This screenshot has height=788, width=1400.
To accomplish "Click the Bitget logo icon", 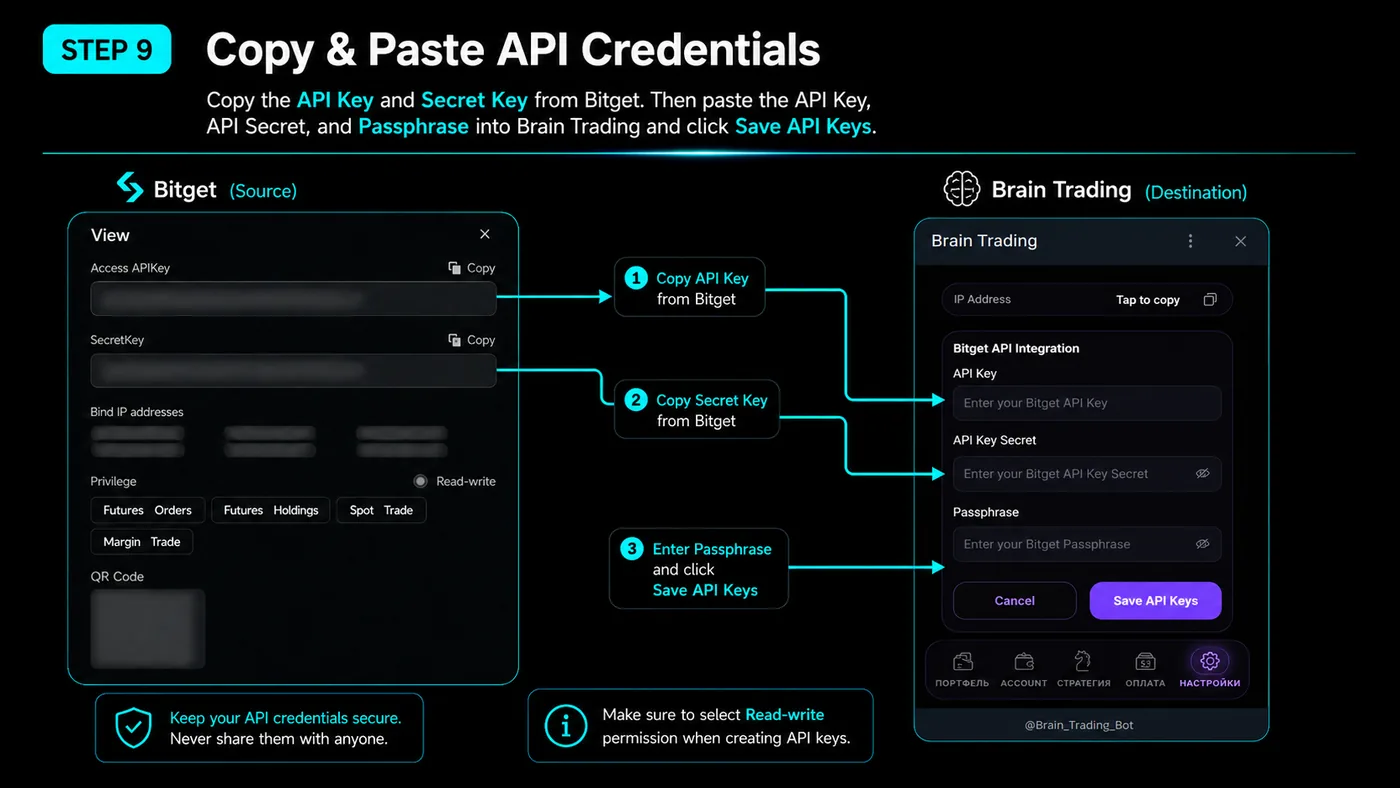I will coord(130,187).
